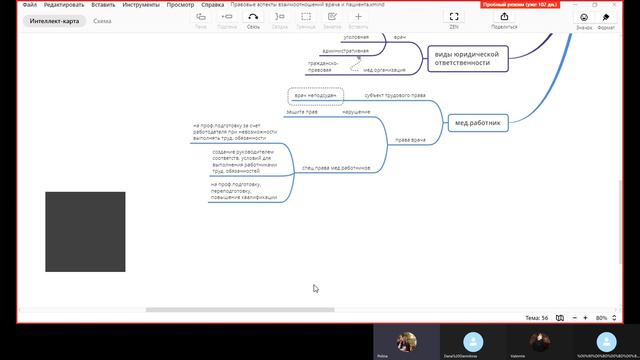Screen dimensions: 640x360
Task: Select the 'гражданско-правовая' subtopic
Action: point(323,67)
